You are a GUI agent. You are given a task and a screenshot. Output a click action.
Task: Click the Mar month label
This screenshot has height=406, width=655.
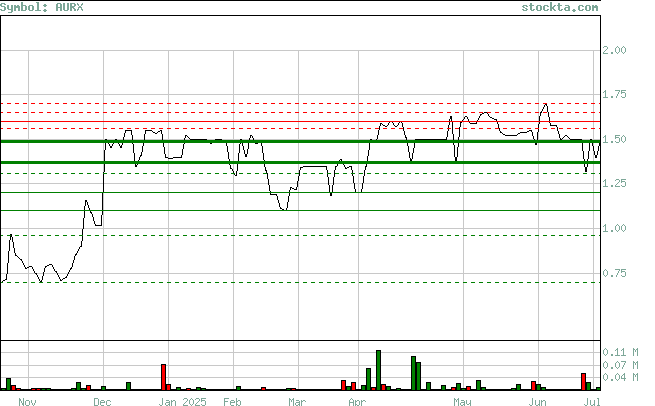297,401
